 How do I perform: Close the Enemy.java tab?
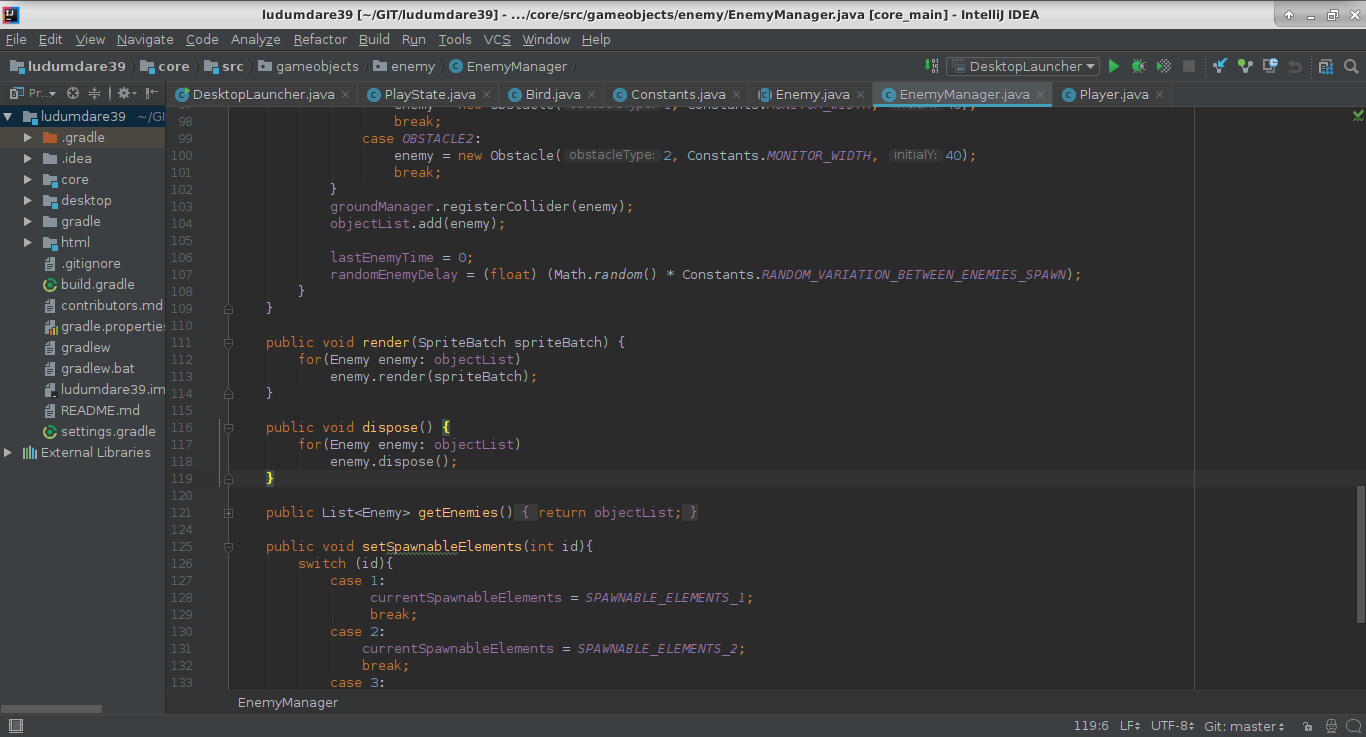860,95
